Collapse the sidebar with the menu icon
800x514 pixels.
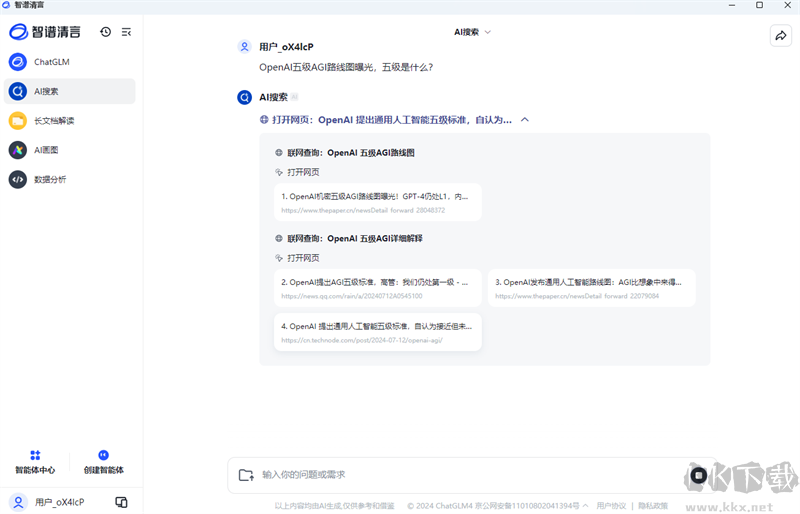[x=126, y=32]
